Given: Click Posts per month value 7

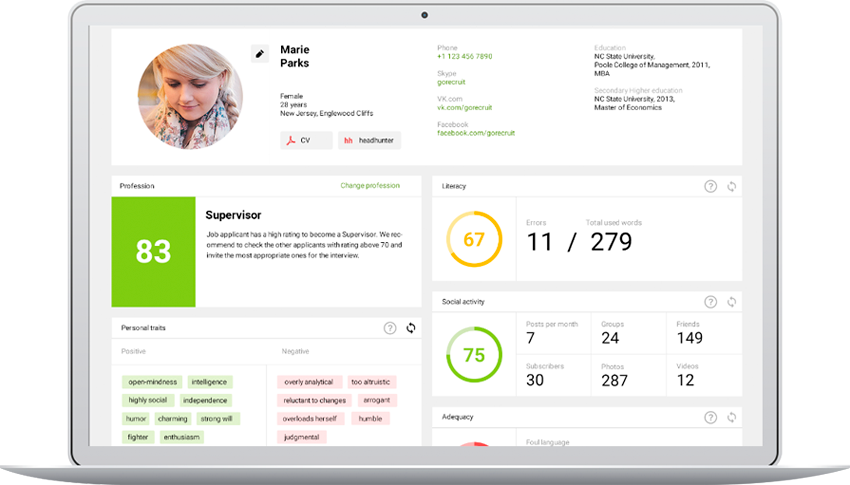Looking at the screenshot, I should coord(531,338).
